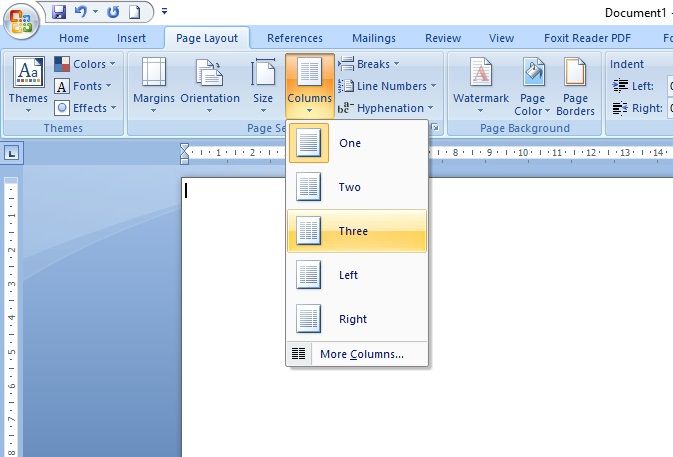Save document via quick access toolbar
673x457 pixels.
(x=59, y=11)
